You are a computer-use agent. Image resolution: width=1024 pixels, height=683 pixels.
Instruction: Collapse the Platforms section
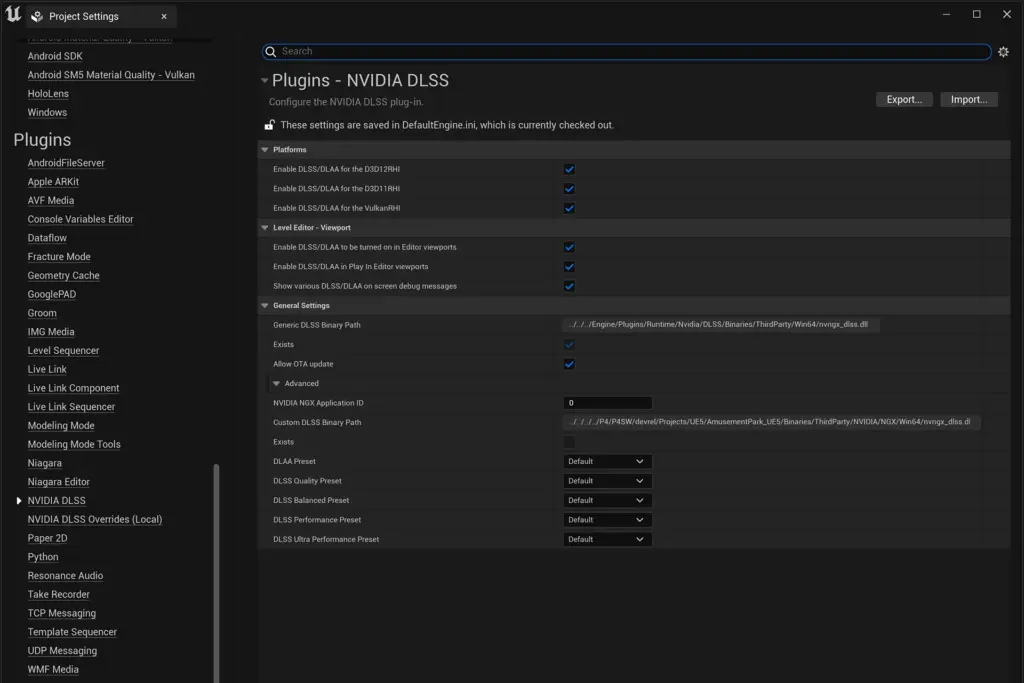pyautogui.click(x=264, y=150)
